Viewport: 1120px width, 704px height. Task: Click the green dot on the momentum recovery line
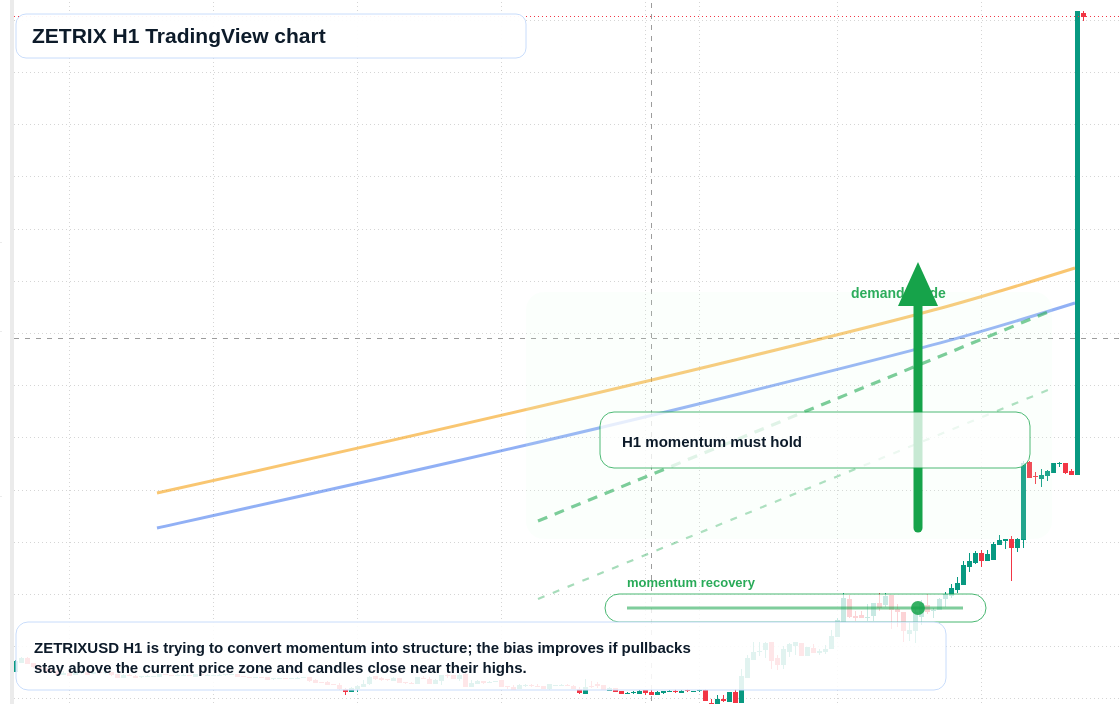coord(918,608)
